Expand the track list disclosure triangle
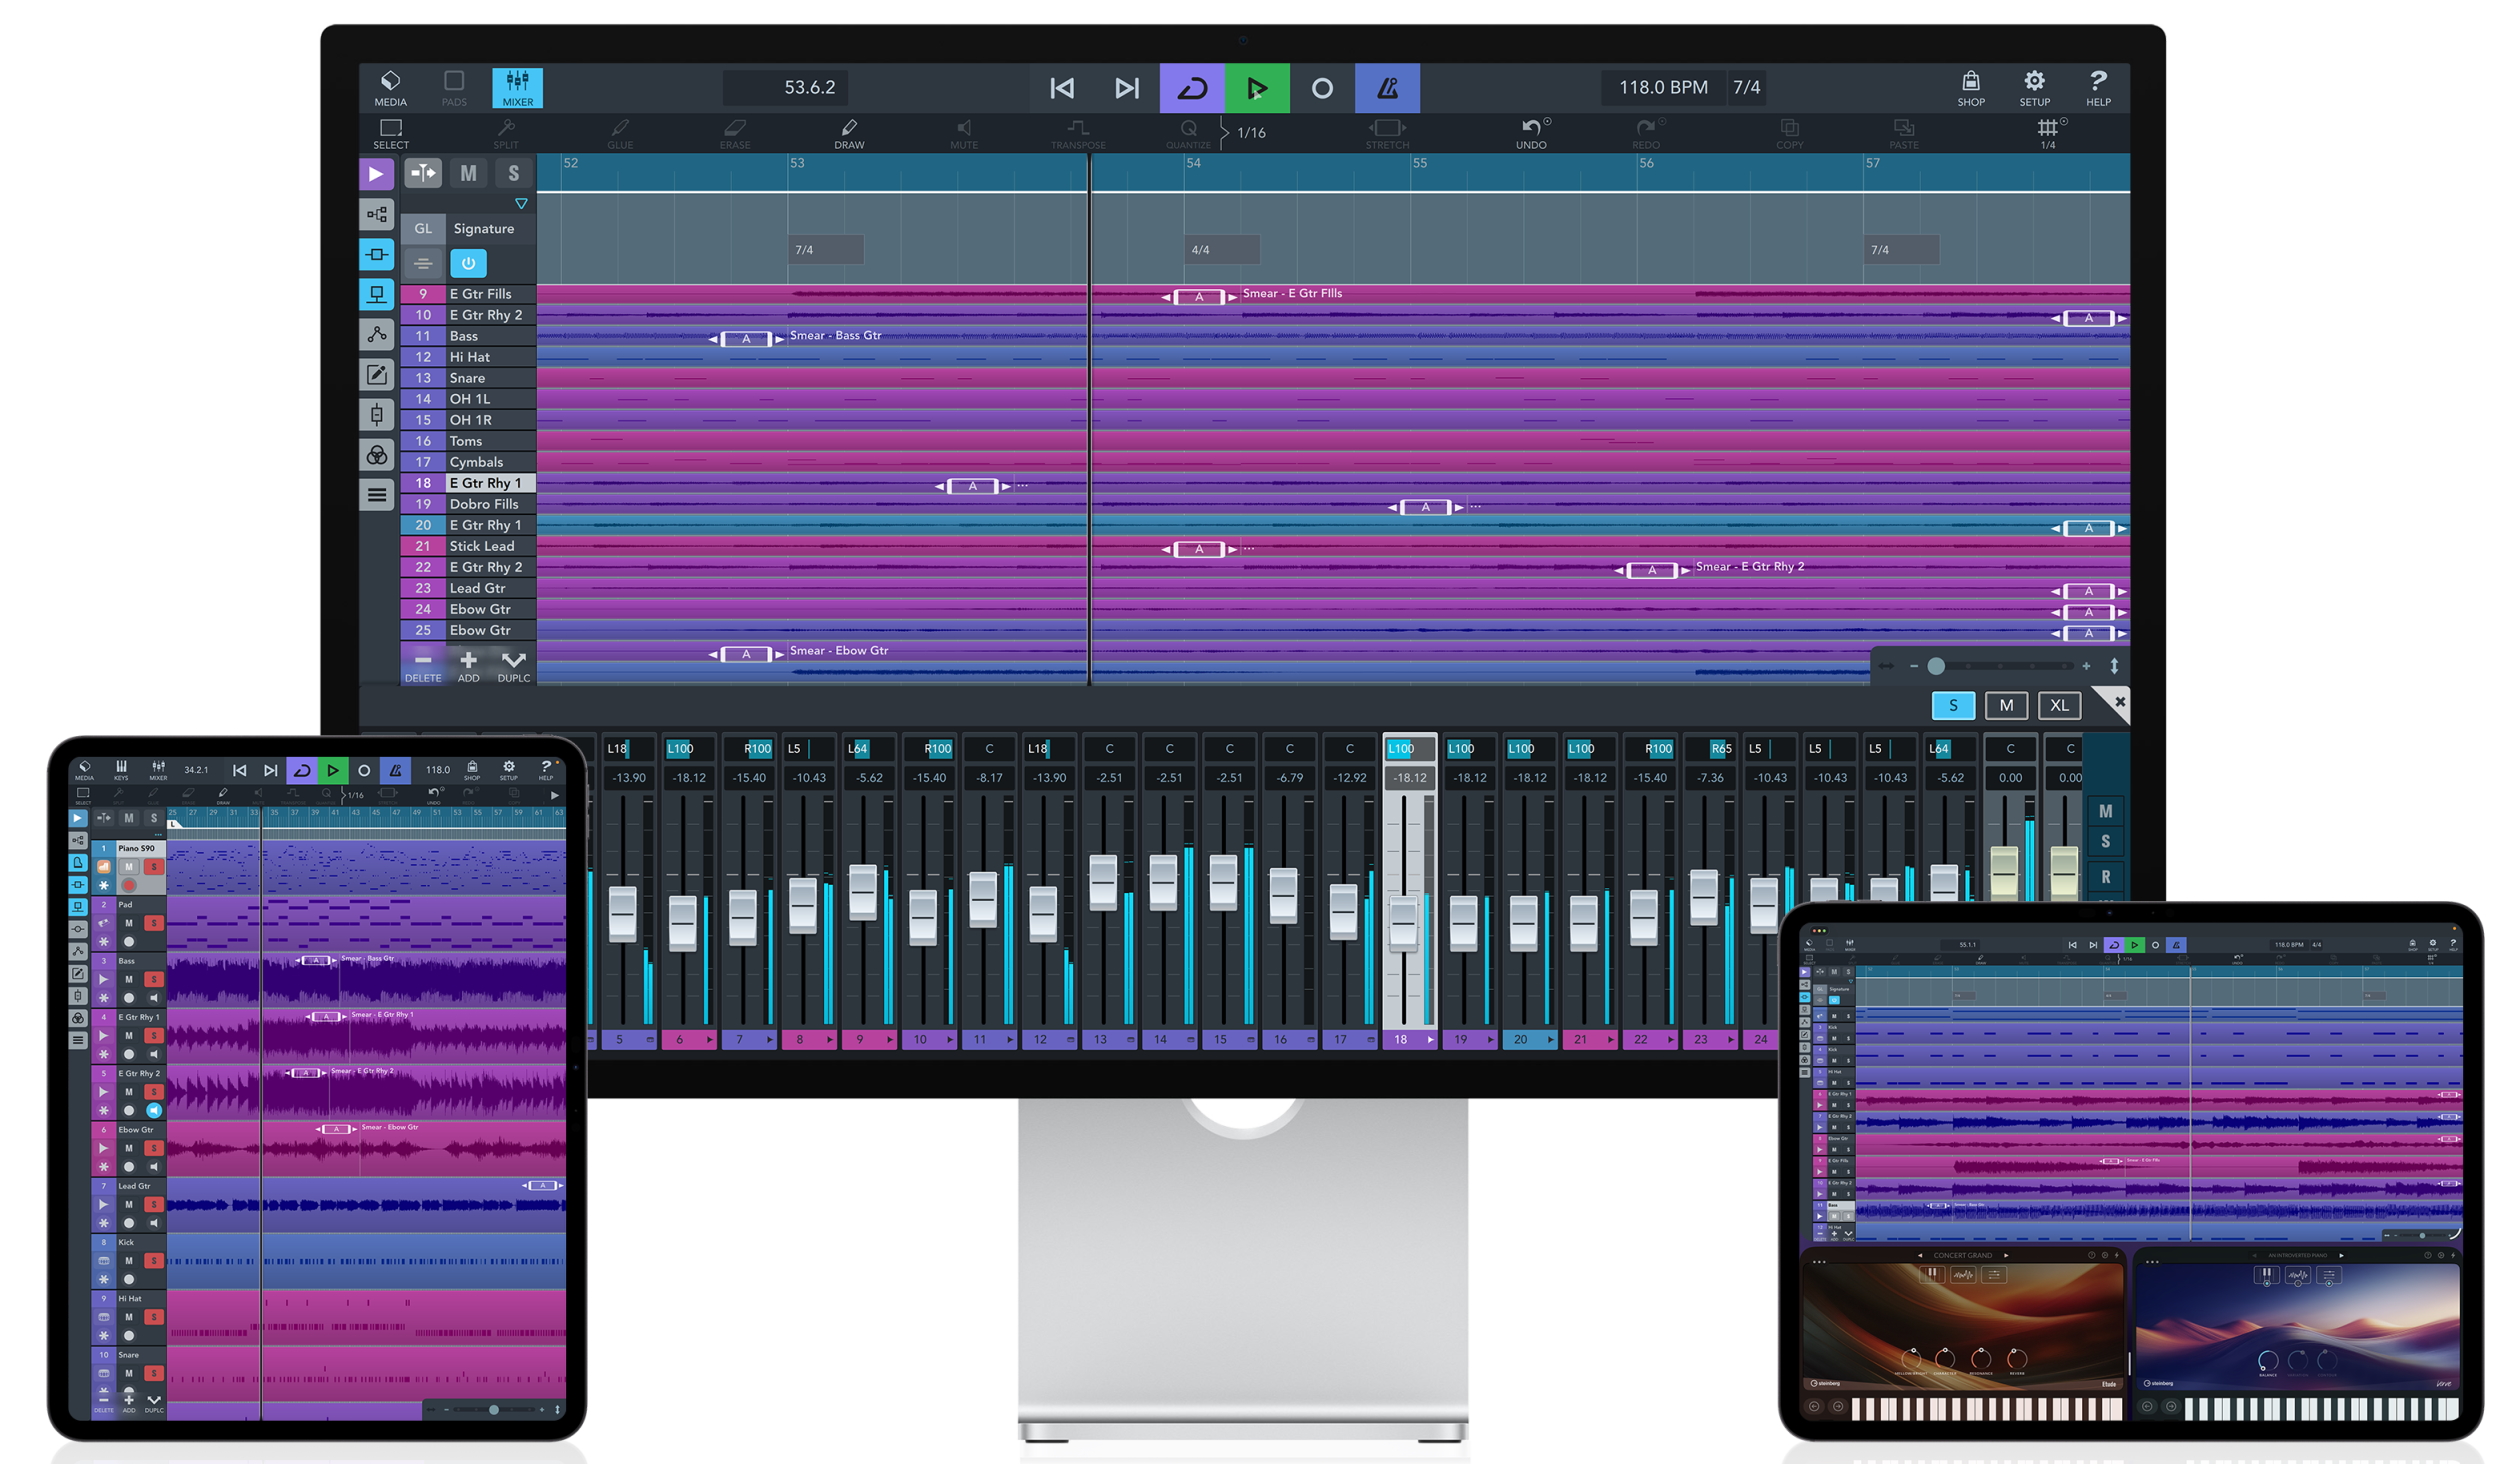The image size is (2500, 1464). pos(521,203)
